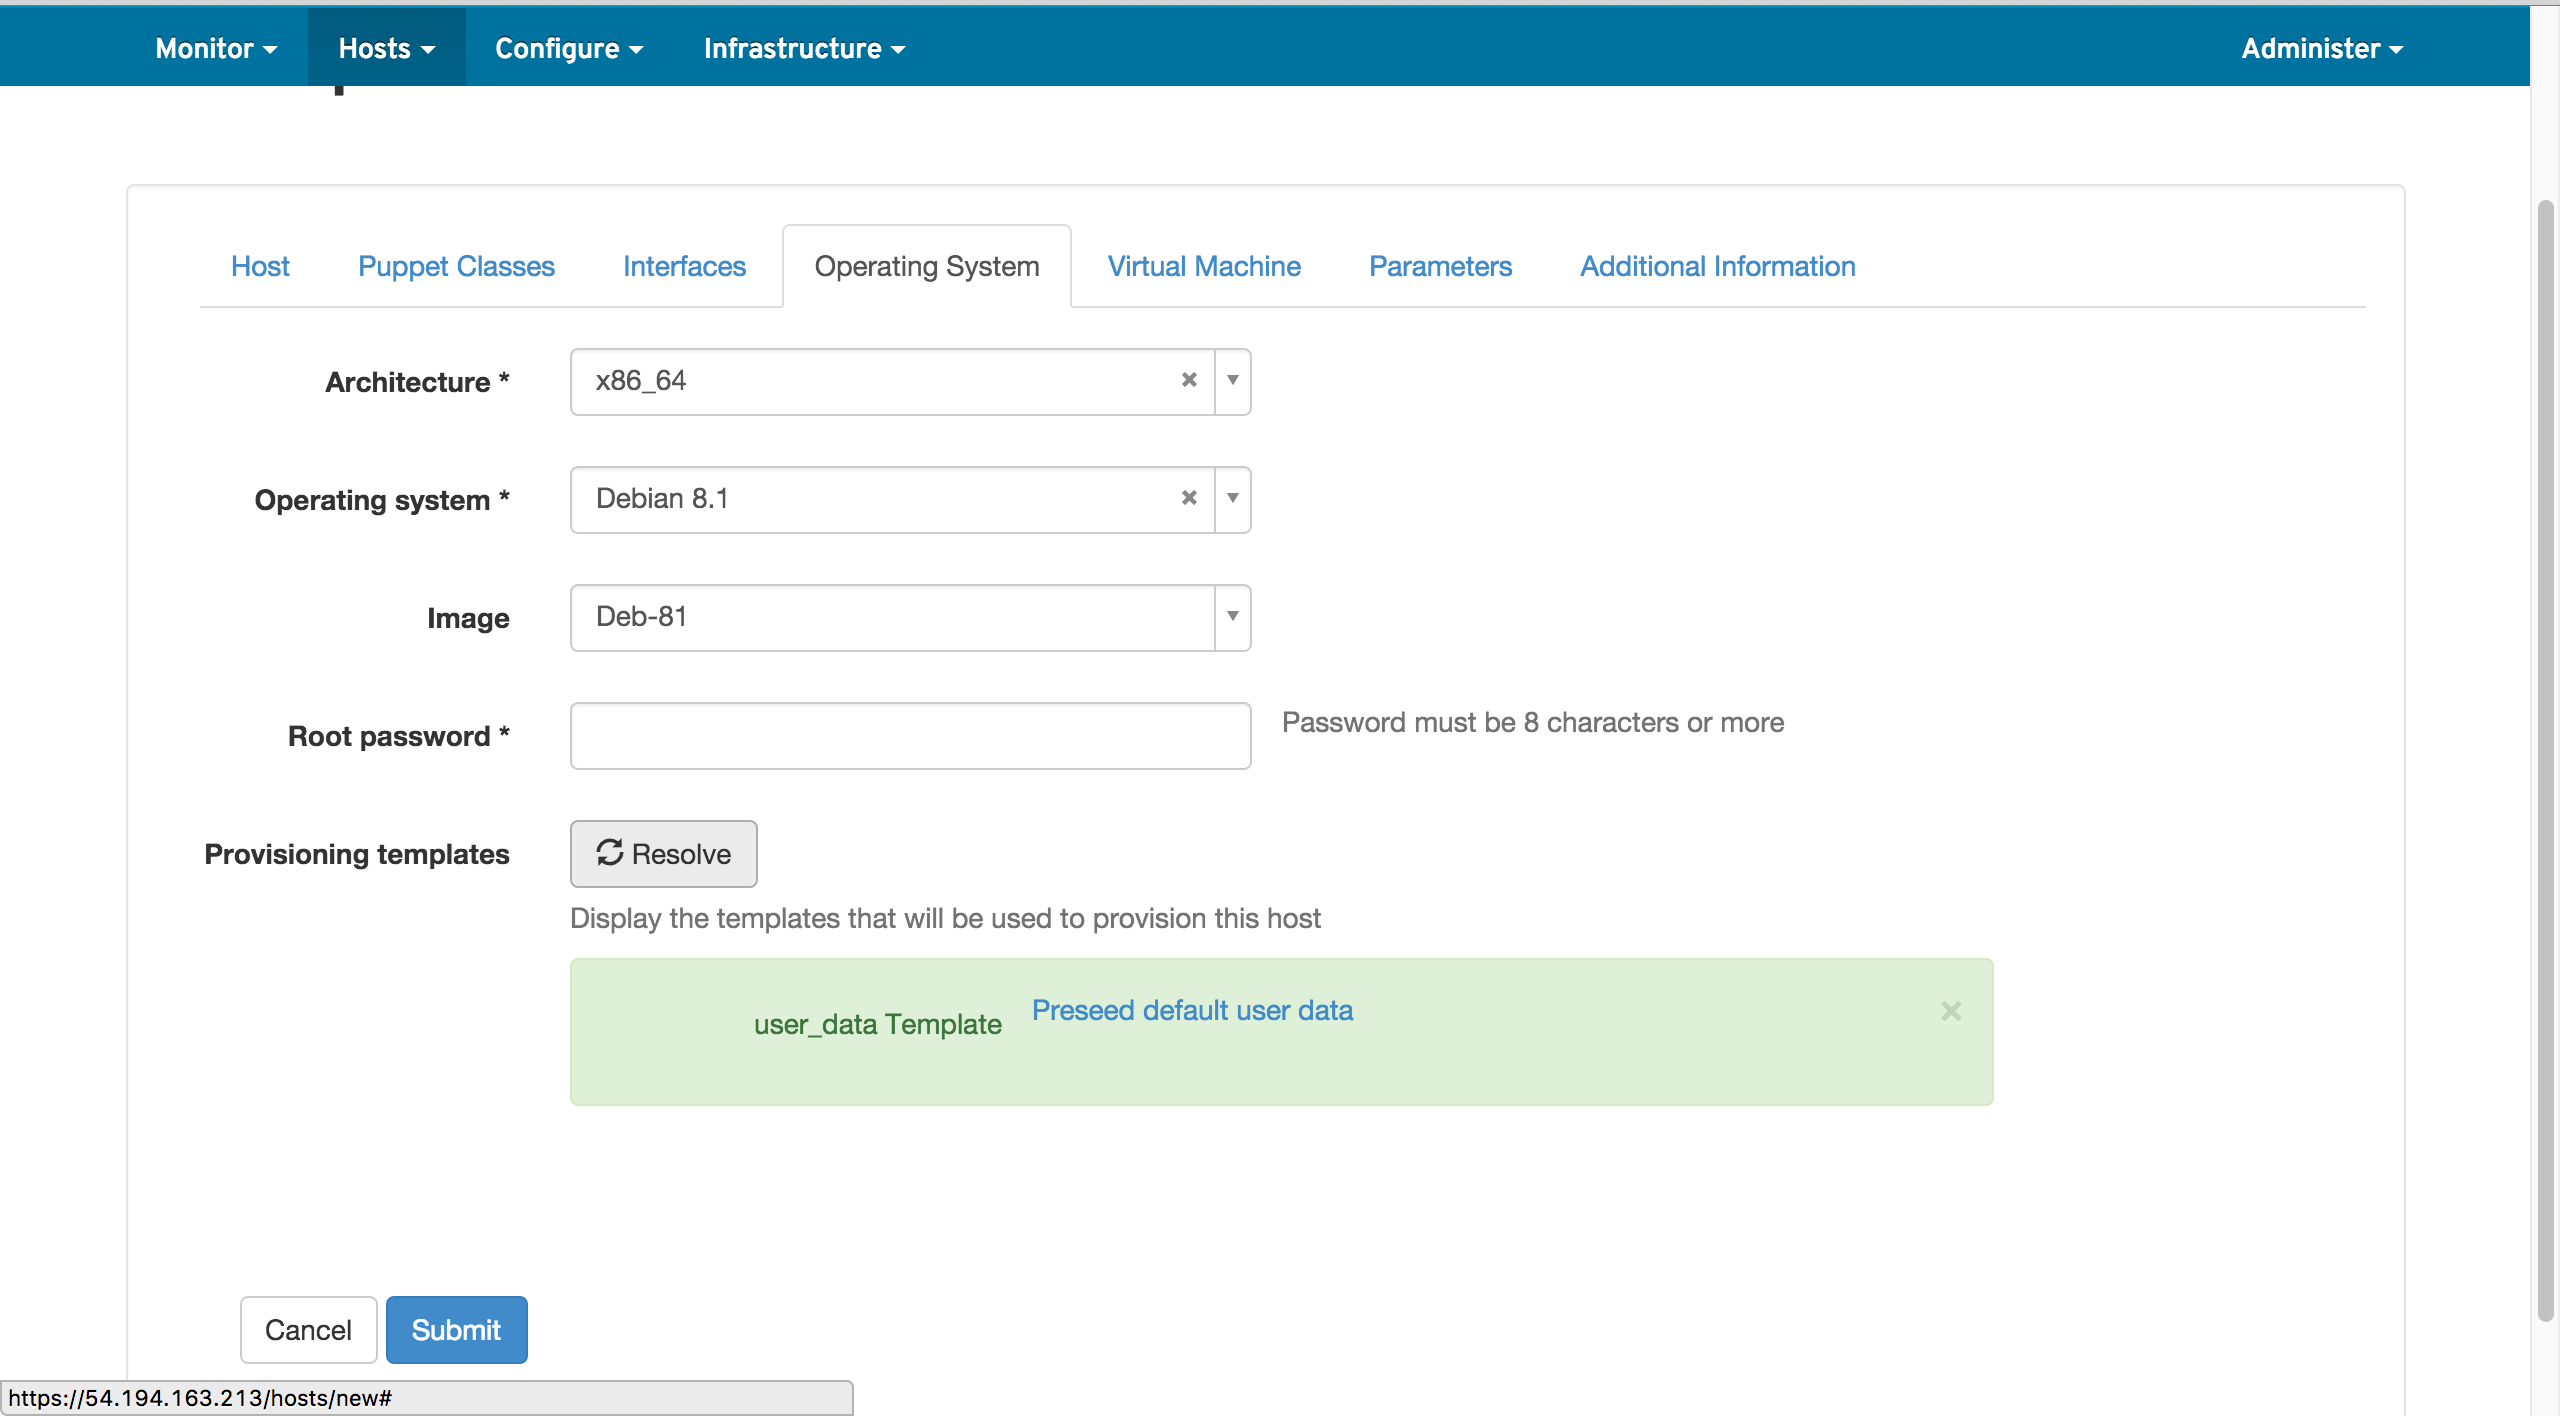Open the Additional Information tab
2560x1416 pixels.
click(x=1717, y=266)
